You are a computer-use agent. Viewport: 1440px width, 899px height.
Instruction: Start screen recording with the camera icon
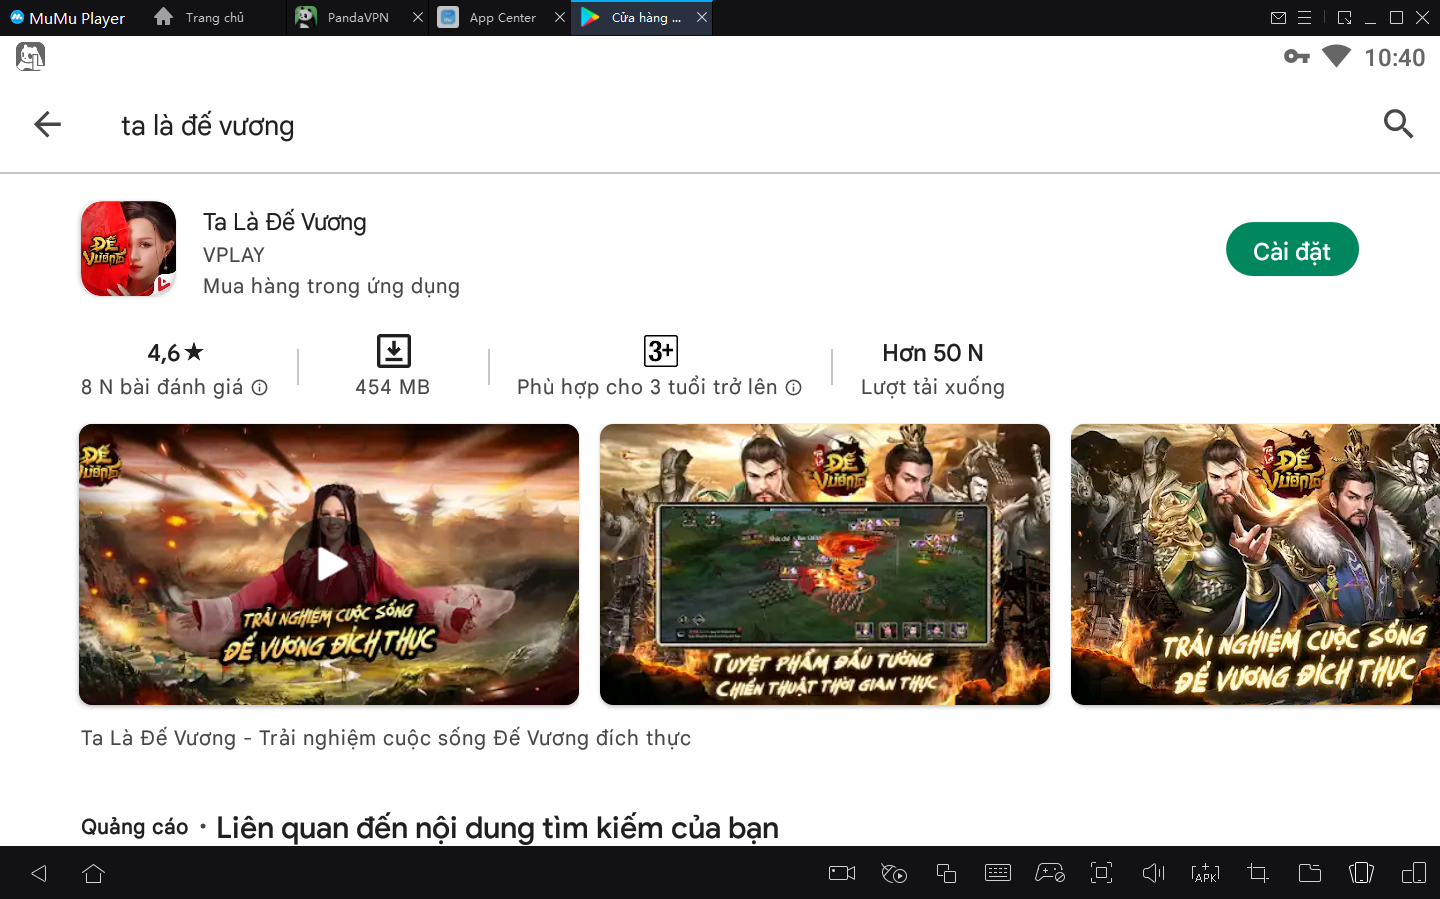pyautogui.click(x=842, y=873)
